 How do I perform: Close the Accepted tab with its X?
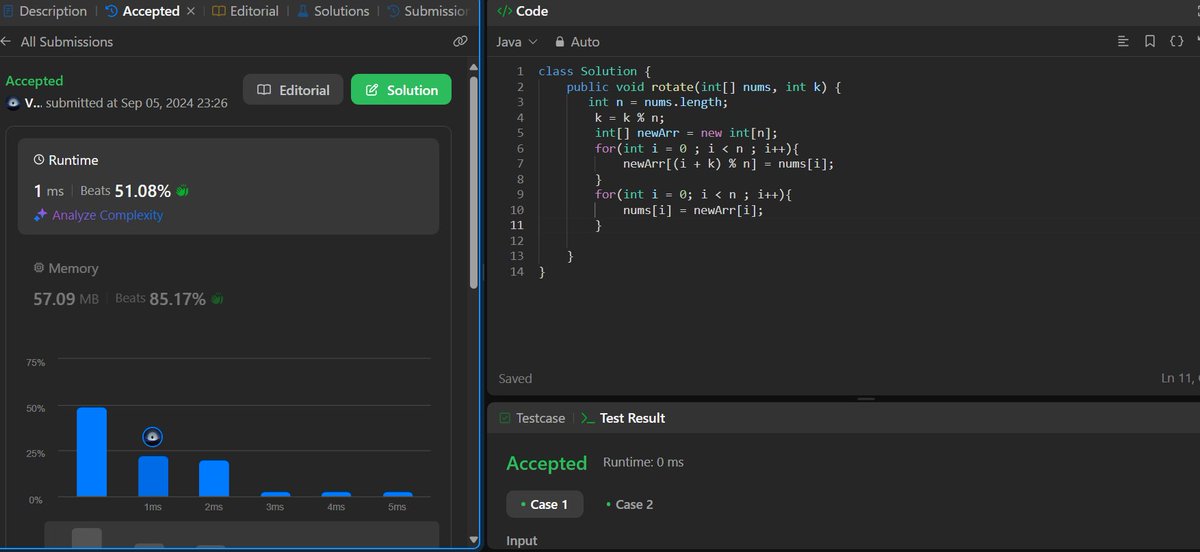click(x=191, y=11)
